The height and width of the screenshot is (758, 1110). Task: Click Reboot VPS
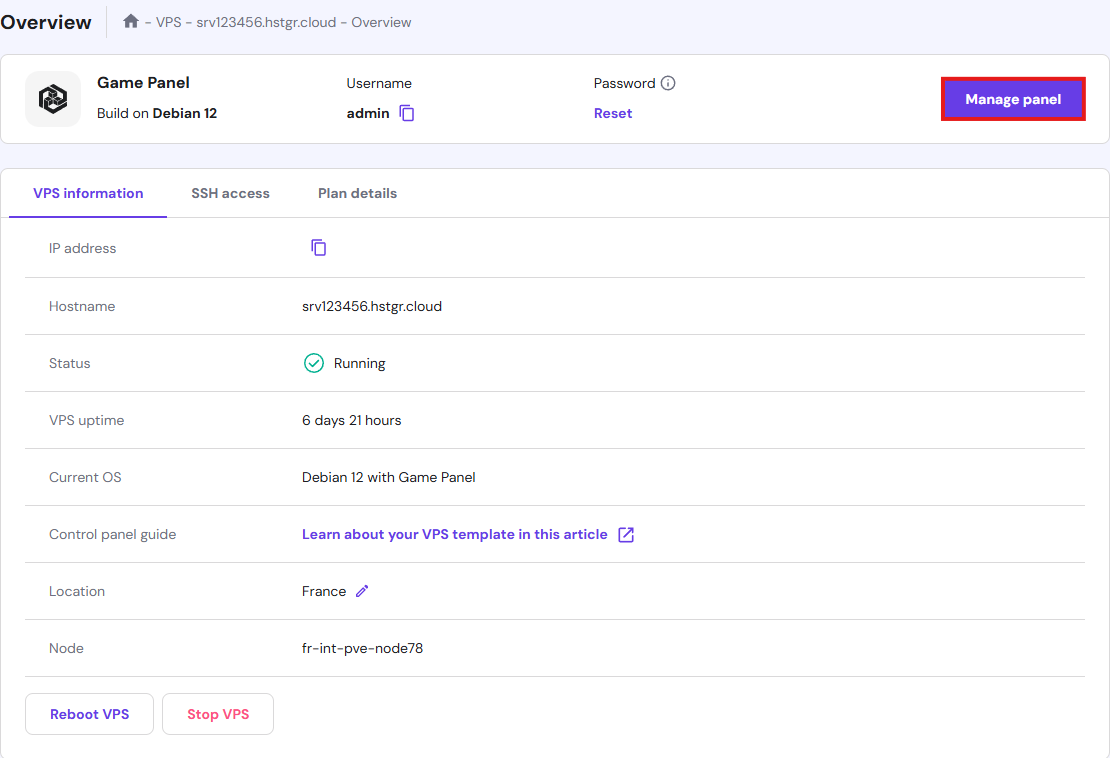[89, 713]
